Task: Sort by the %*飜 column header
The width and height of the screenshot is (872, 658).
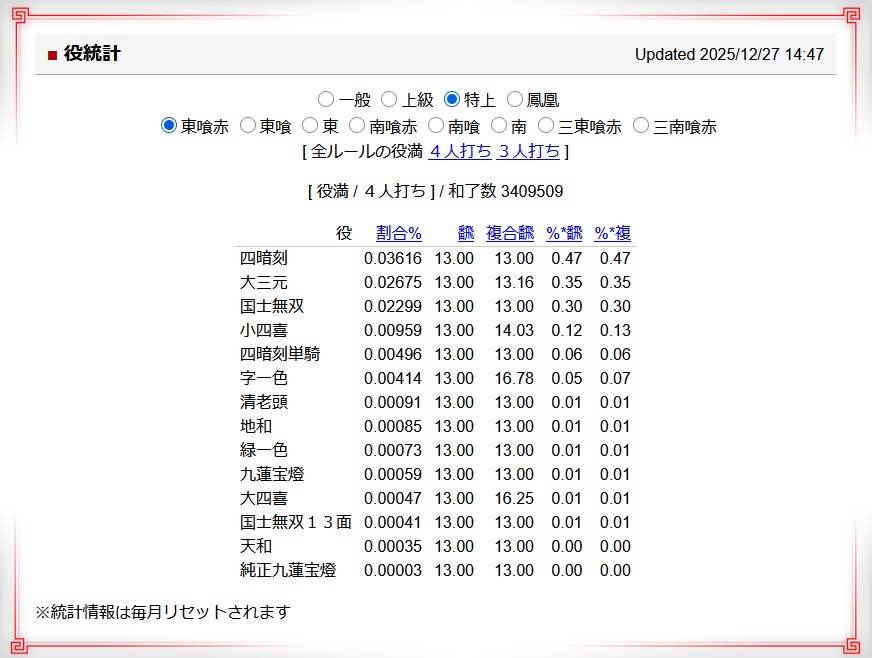Action: tap(564, 233)
